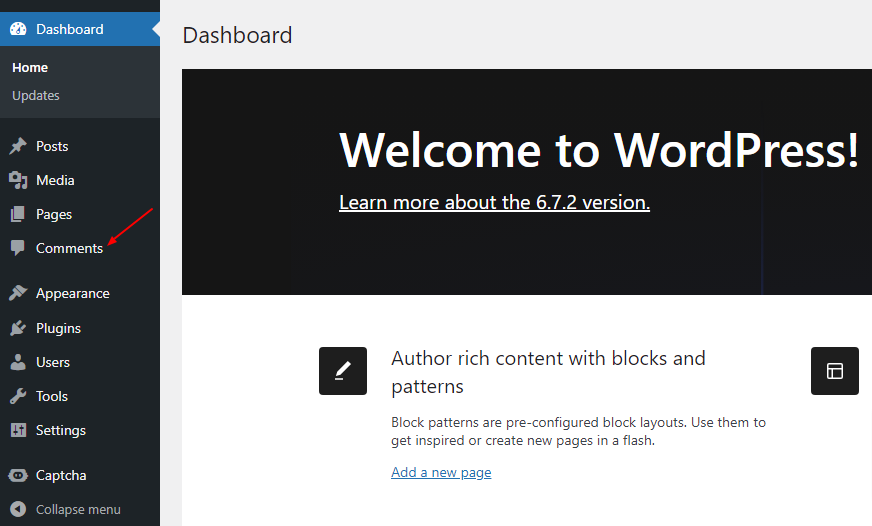872x526 pixels.
Task: Click the Appearance paintbrush icon
Action: click(x=18, y=293)
